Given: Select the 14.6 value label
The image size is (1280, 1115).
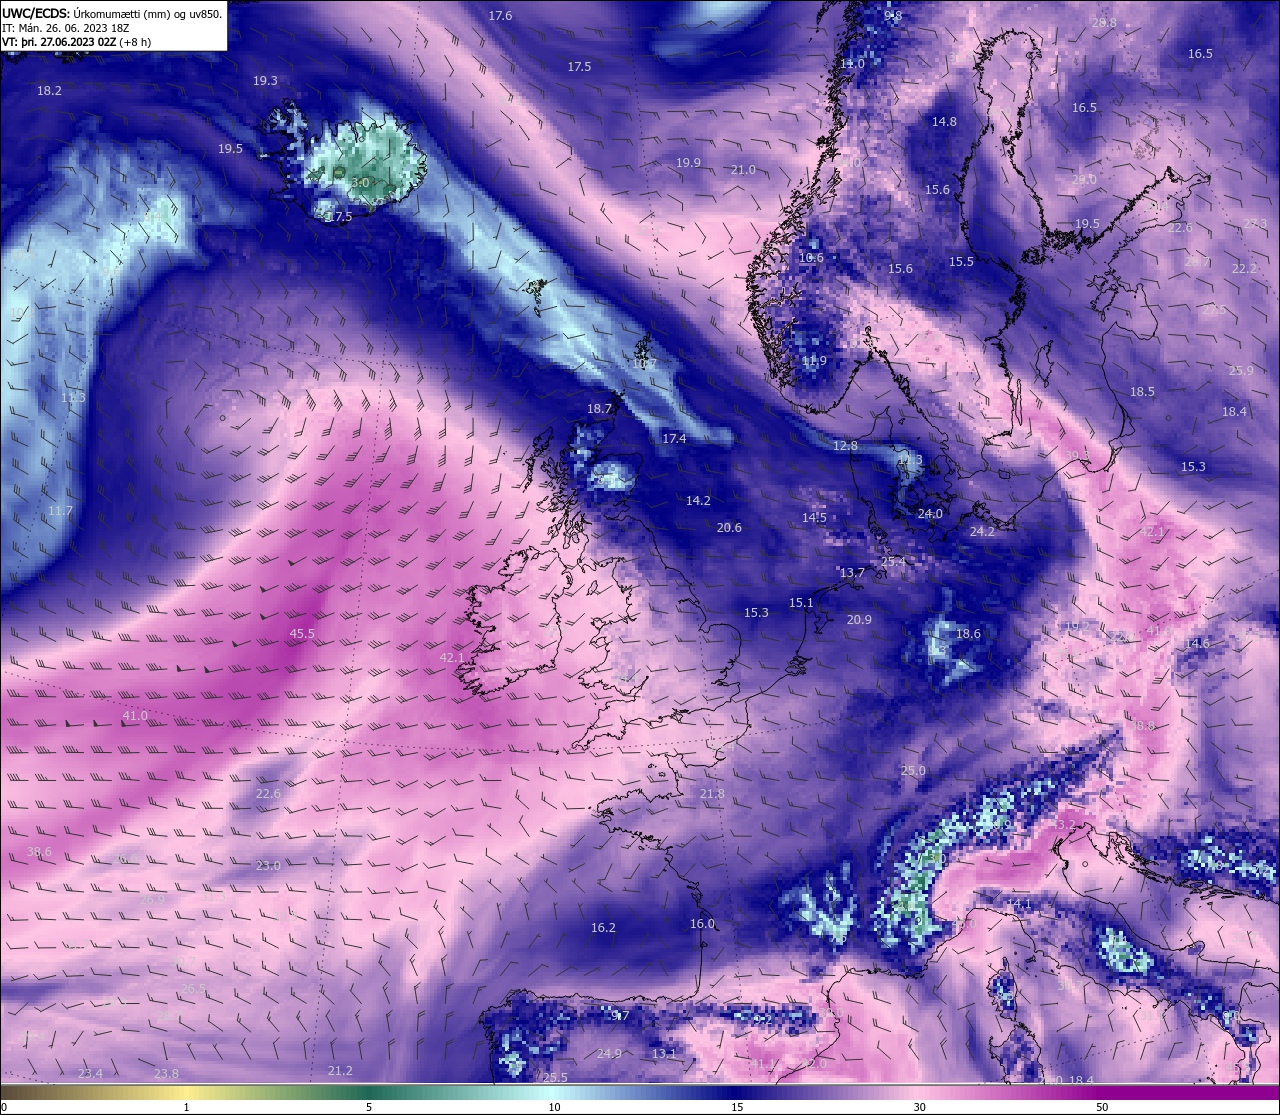Looking at the screenshot, I should click(1197, 644).
